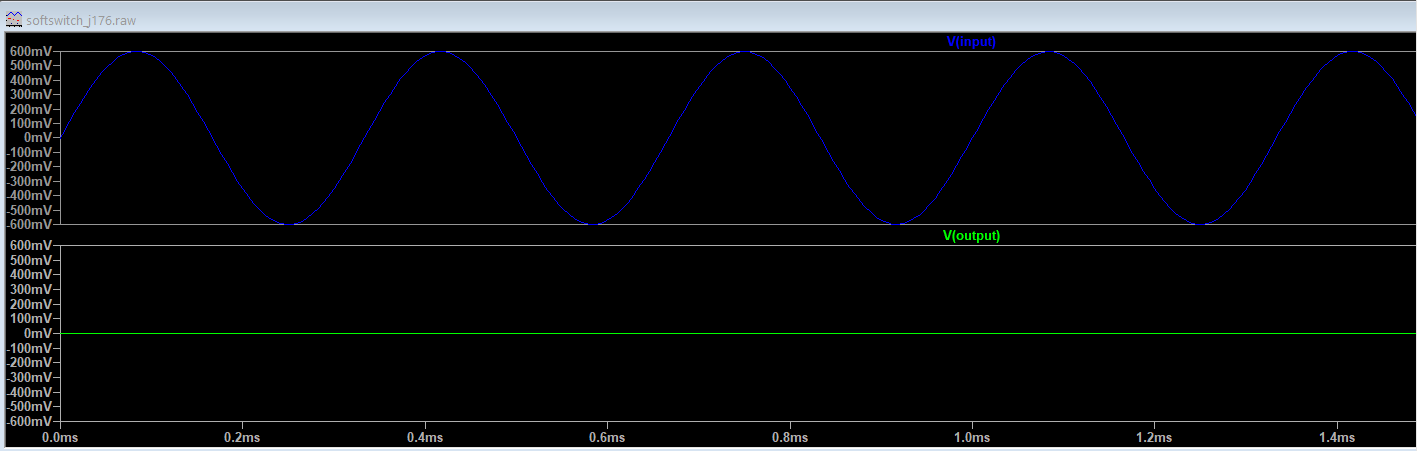
Task: Click the 0.0ms label on the time axis
Action: pyautogui.click(x=60, y=438)
